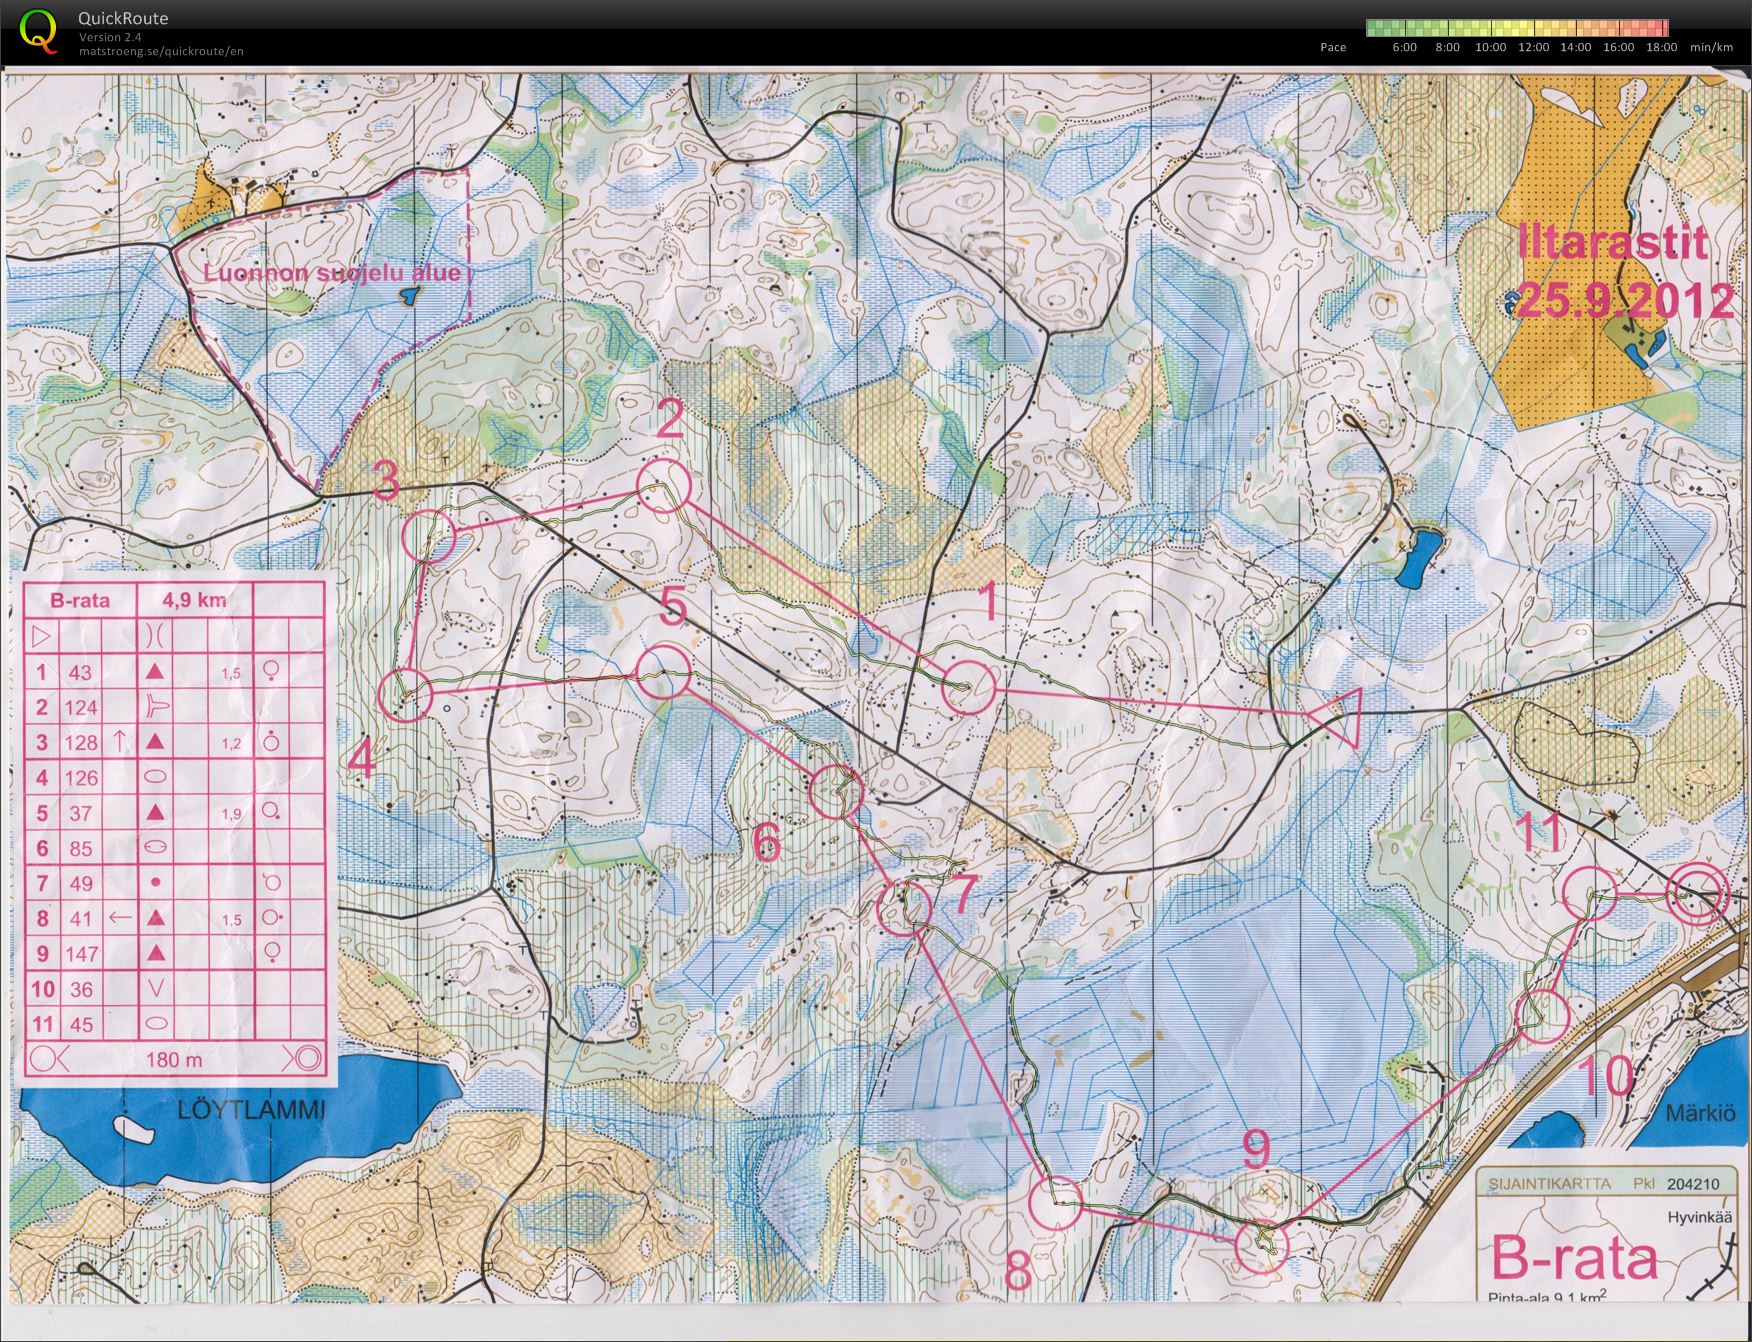Click the Märkiö place label
1752x1342 pixels.
1701,1114
